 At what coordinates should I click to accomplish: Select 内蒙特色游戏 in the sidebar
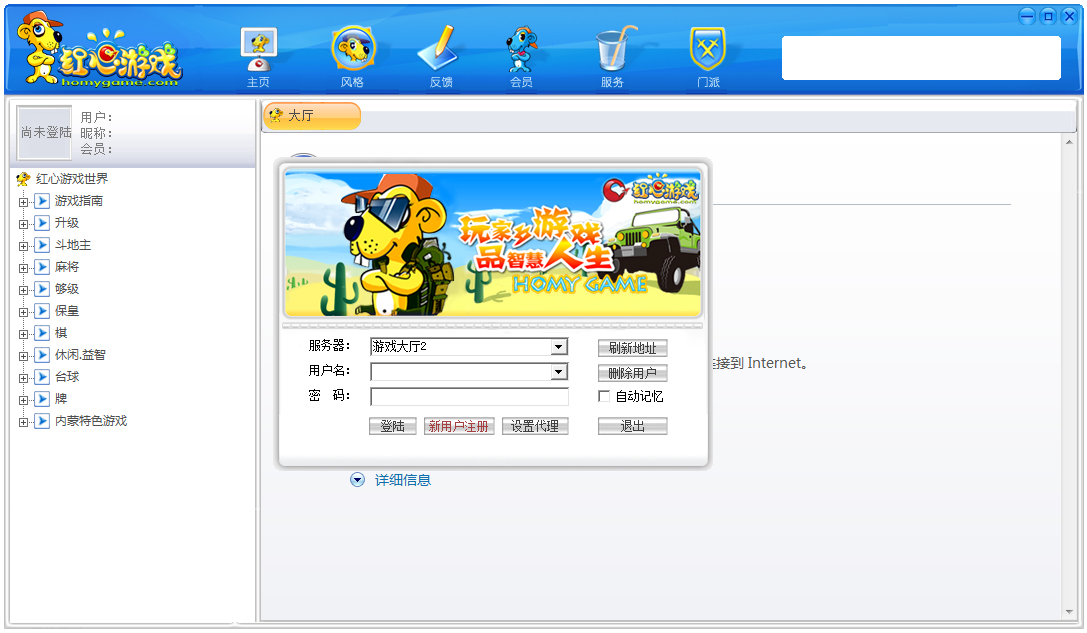[x=89, y=421]
